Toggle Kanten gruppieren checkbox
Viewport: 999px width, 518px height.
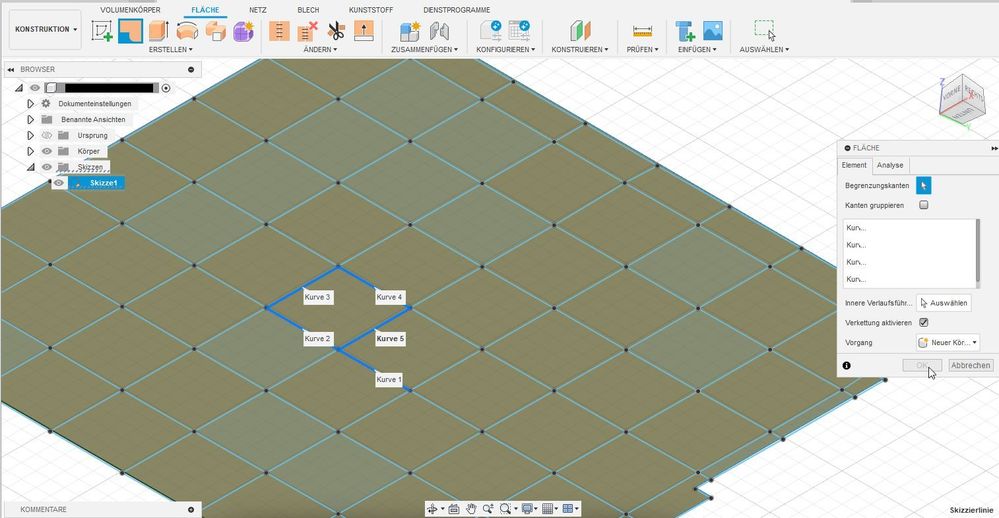tap(924, 205)
